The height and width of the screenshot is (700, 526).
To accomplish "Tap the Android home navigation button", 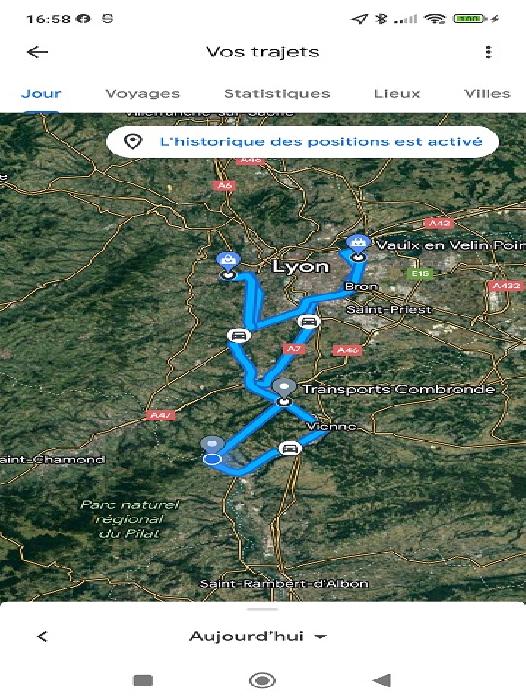I will tap(262, 680).
